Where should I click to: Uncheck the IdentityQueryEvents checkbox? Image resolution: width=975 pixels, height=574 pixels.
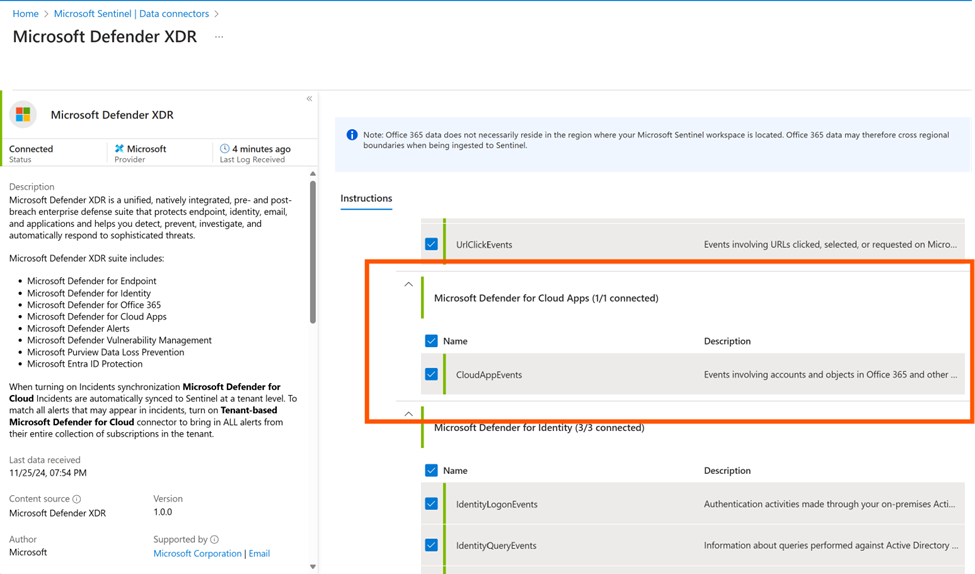point(431,545)
